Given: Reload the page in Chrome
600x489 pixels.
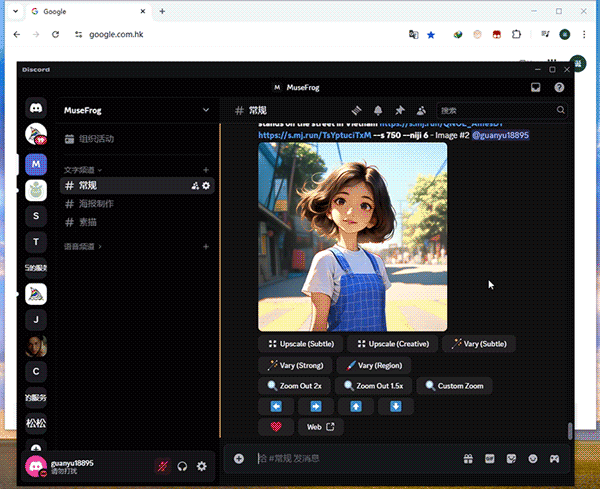Looking at the screenshot, I should tap(55, 34).
